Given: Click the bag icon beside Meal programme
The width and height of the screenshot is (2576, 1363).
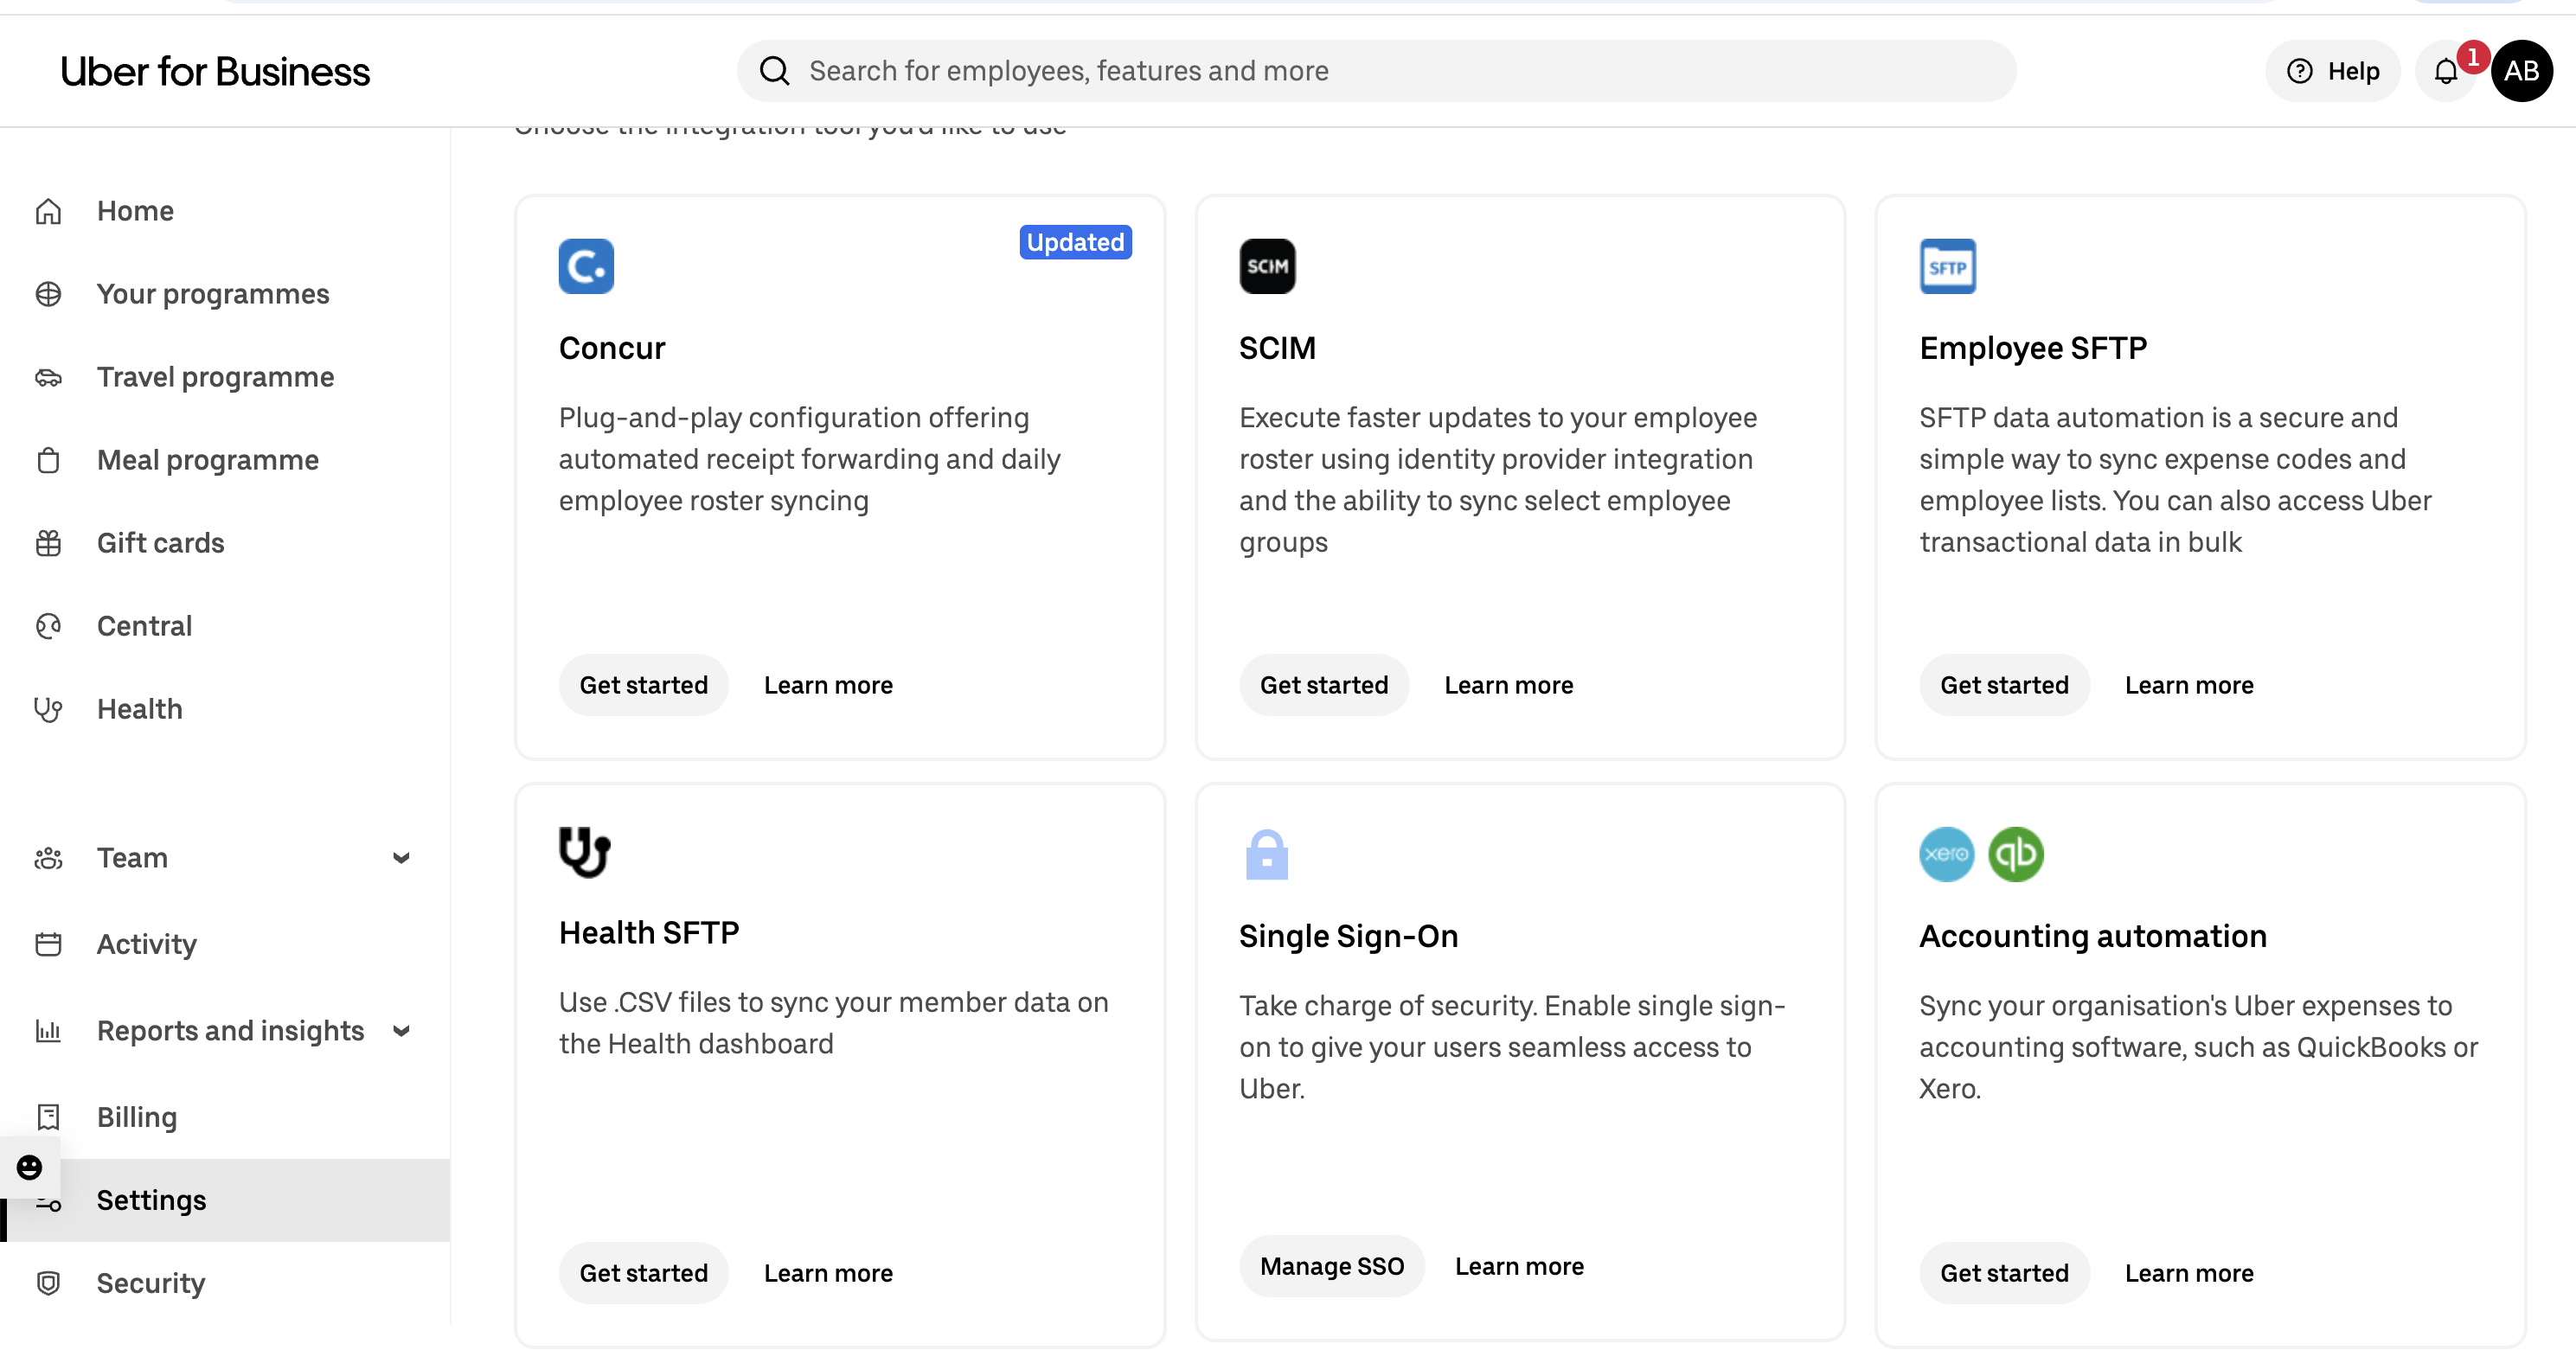Looking at the screenshot, I should pyautogui.click(x=48, y=460).
